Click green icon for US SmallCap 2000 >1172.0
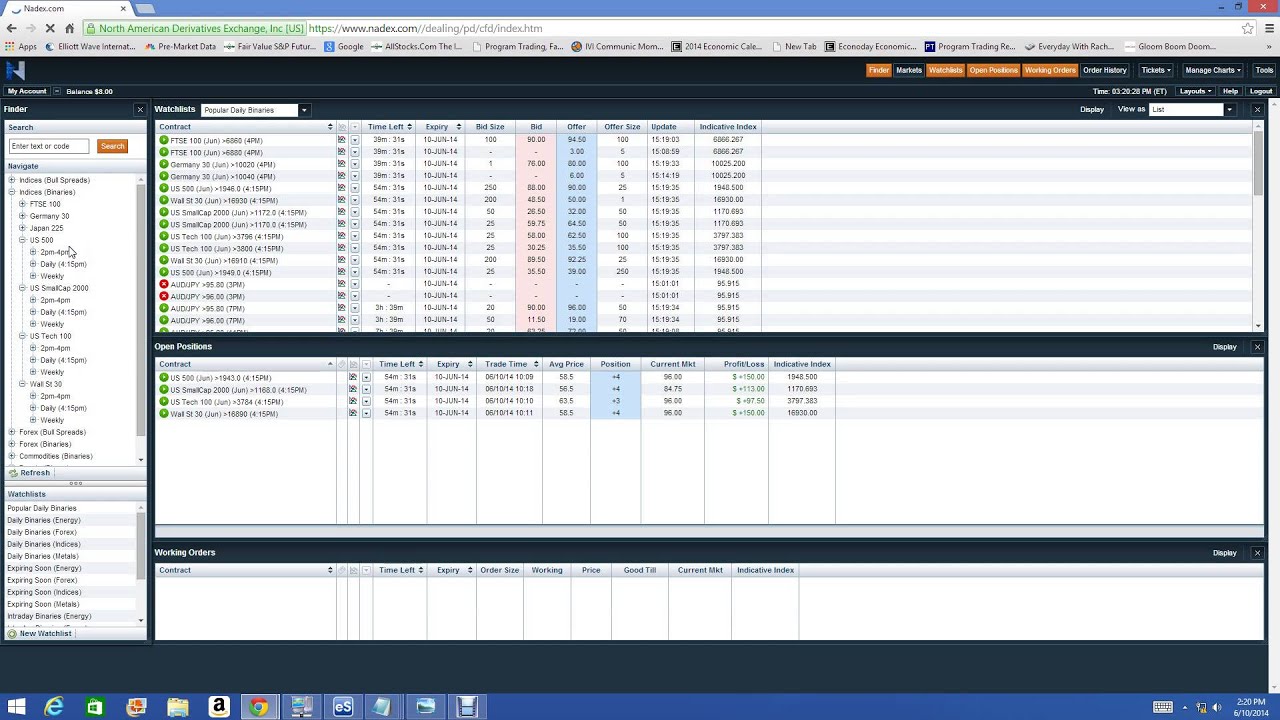 coord(164,212)
